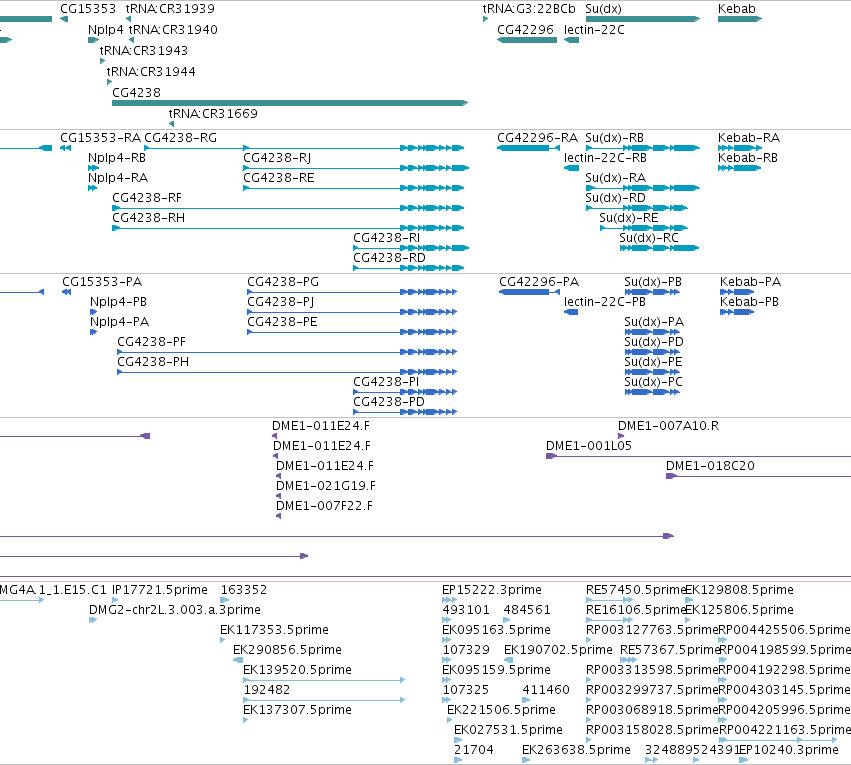Viewport: 851px width, 765px height.
Task: Click the tRNA:G3:22BCb gene label
Action: pos(529,9)
